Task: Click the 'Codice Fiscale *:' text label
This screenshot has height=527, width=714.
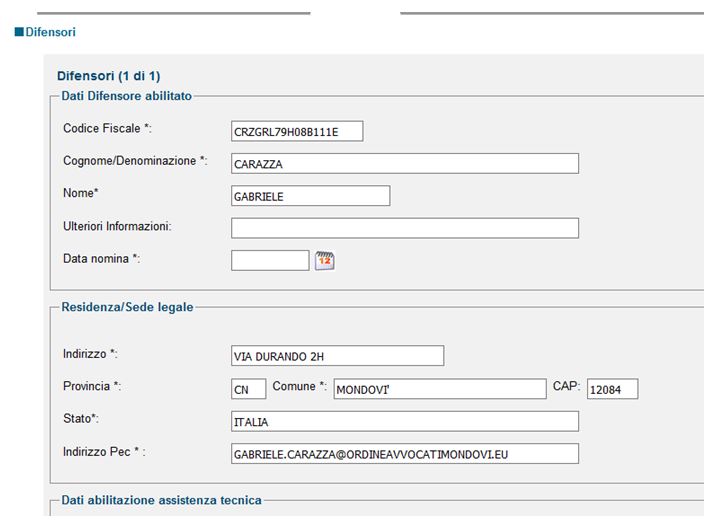Action: [107, 129]
